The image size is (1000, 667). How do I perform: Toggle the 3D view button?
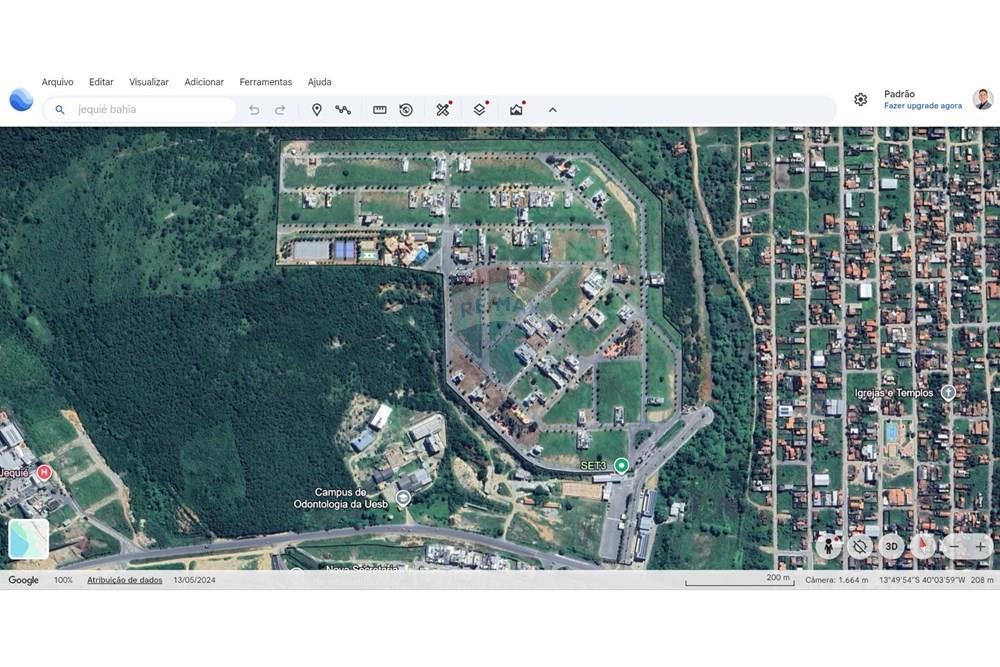[x=891, y=546]
